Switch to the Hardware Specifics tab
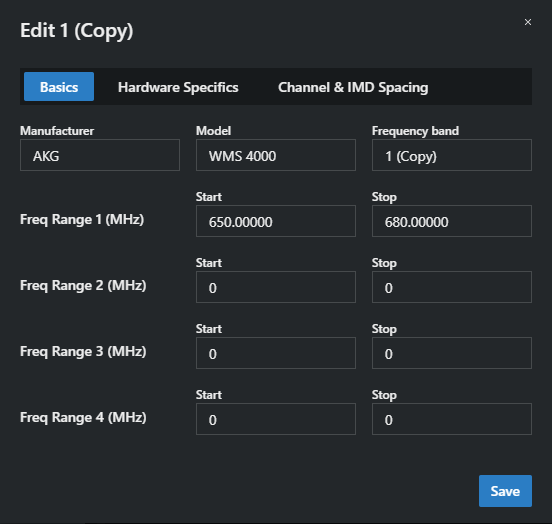The height and width of the screenshot is (524, 552). pyautogui.click(x=178, y=87)
